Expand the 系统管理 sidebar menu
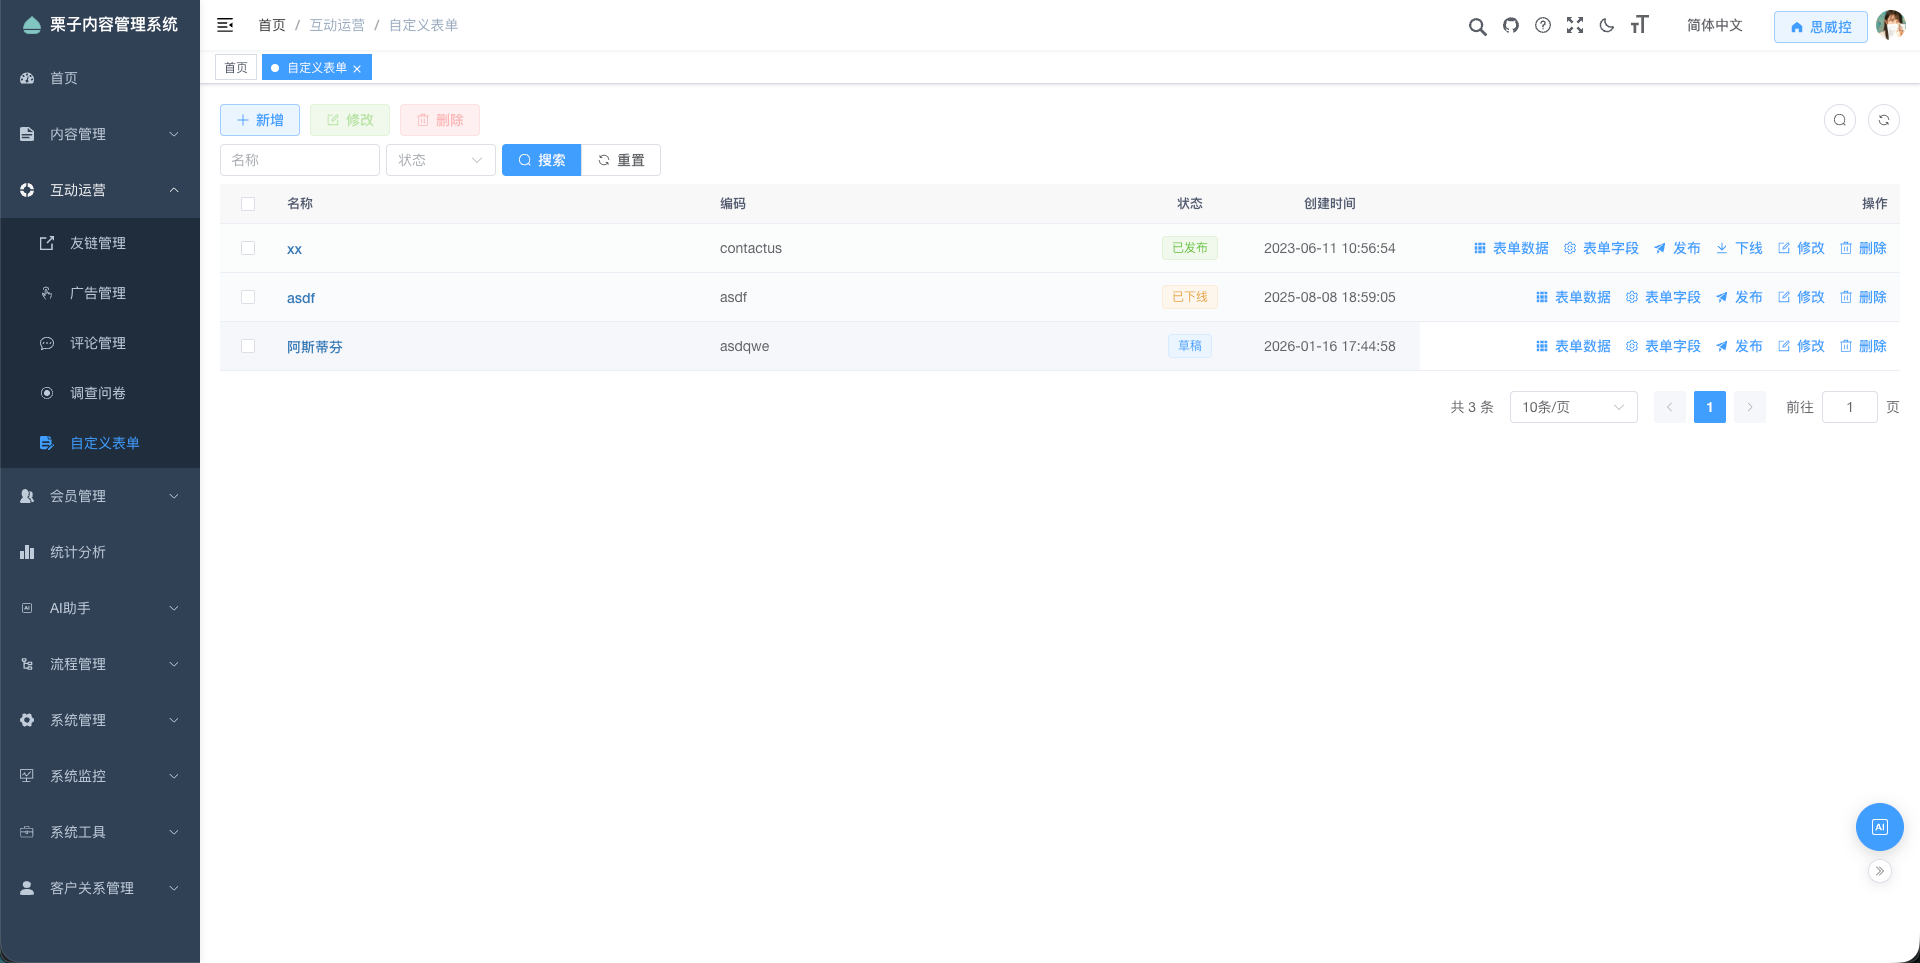This screenshot has height=963, width=1920. [x=100, y=720]
